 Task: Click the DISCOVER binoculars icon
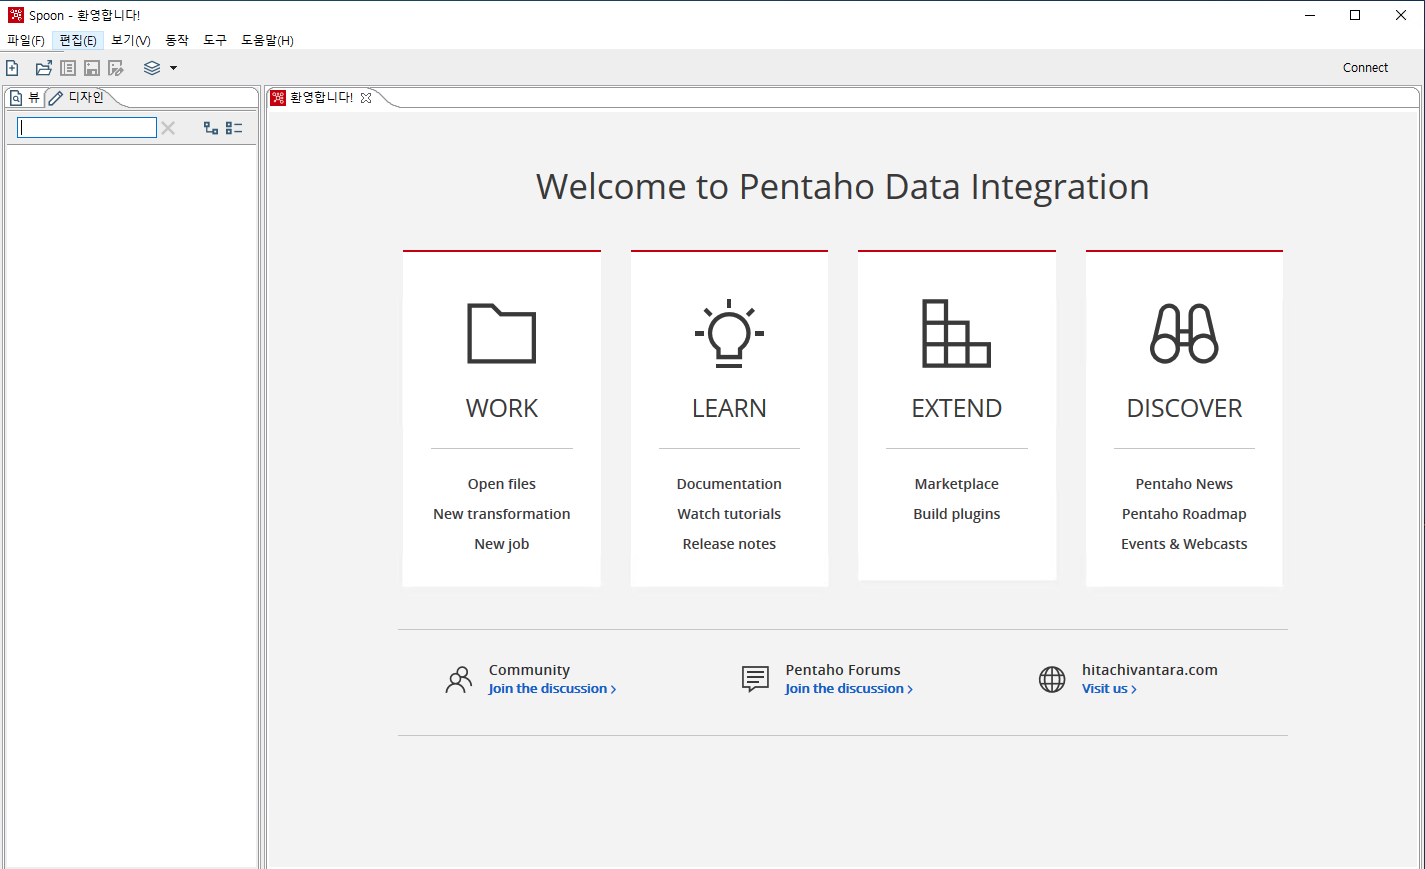point(1184,333)
